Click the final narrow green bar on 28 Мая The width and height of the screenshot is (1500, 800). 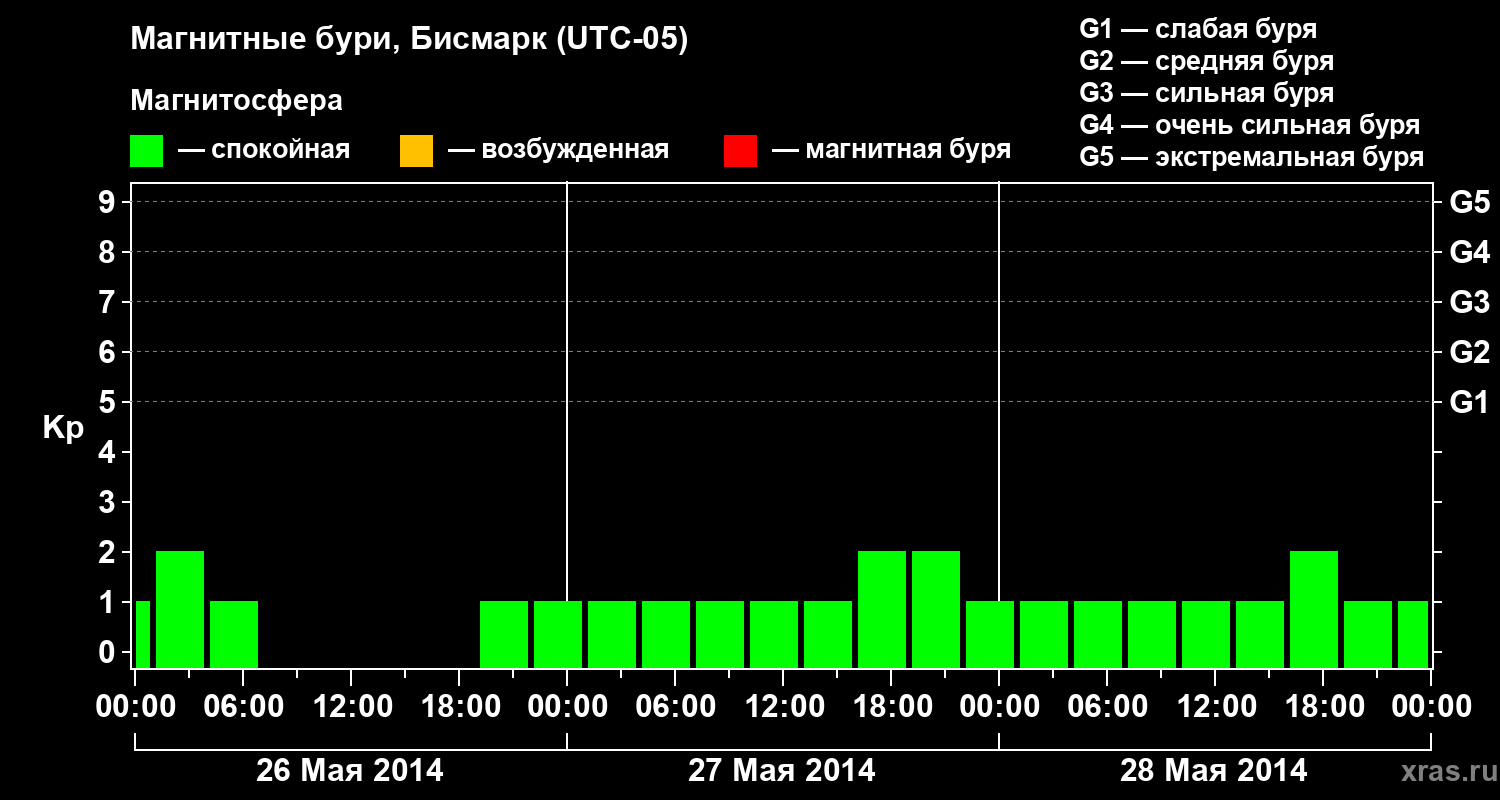pyautogui.click(x=1413, y=634)
